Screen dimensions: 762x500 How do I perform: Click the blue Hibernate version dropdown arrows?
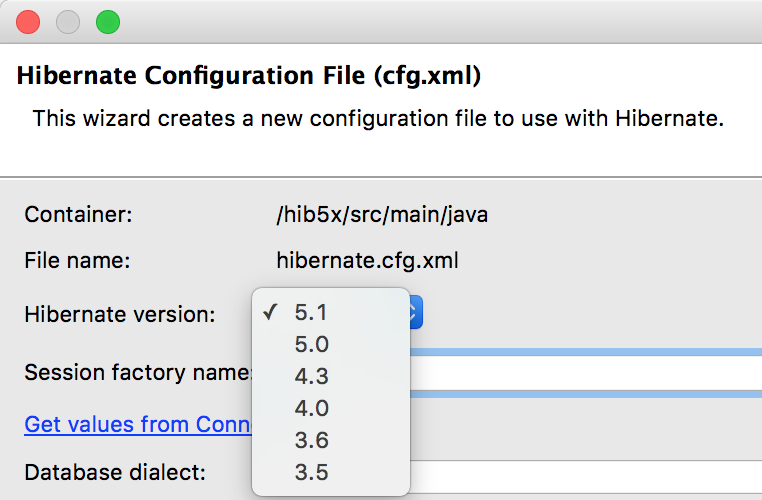click(417, 313)
